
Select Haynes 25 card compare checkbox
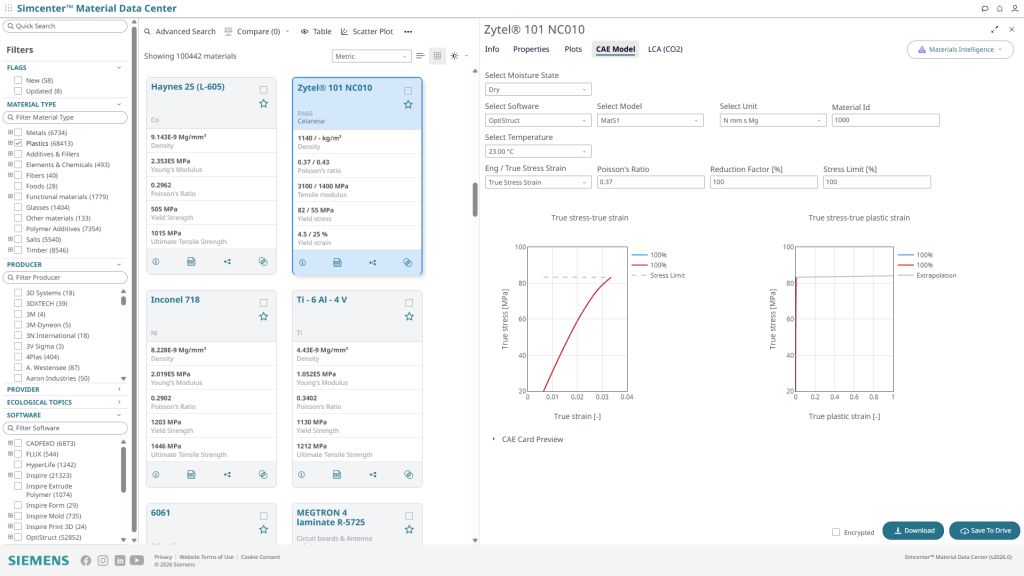coord(263,90)
